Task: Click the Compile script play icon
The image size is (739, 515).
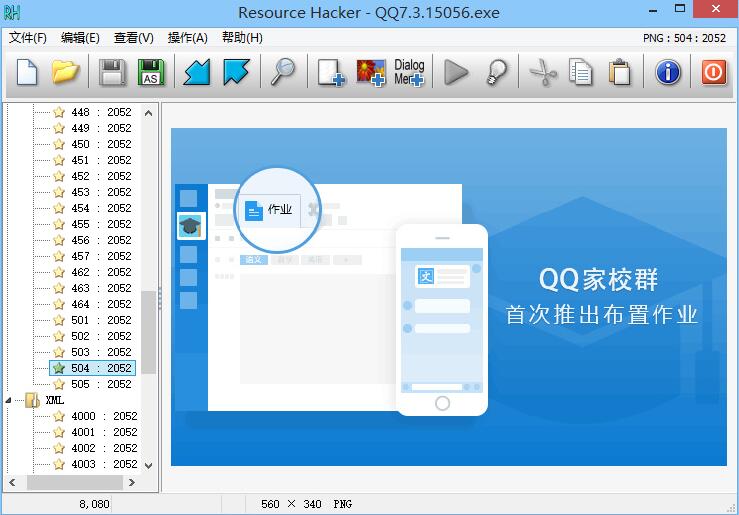Action: (456, 72)
